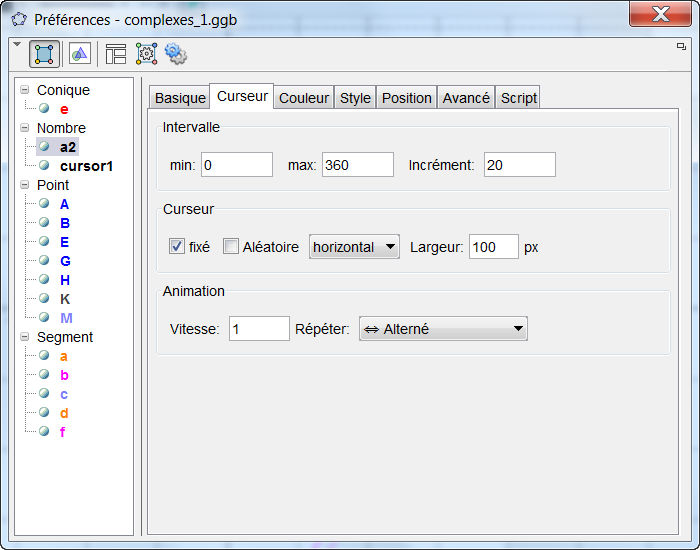This screenshot has width=700, height=550.
Task: Switch to the Couleur tab
Action: [304, 97]
